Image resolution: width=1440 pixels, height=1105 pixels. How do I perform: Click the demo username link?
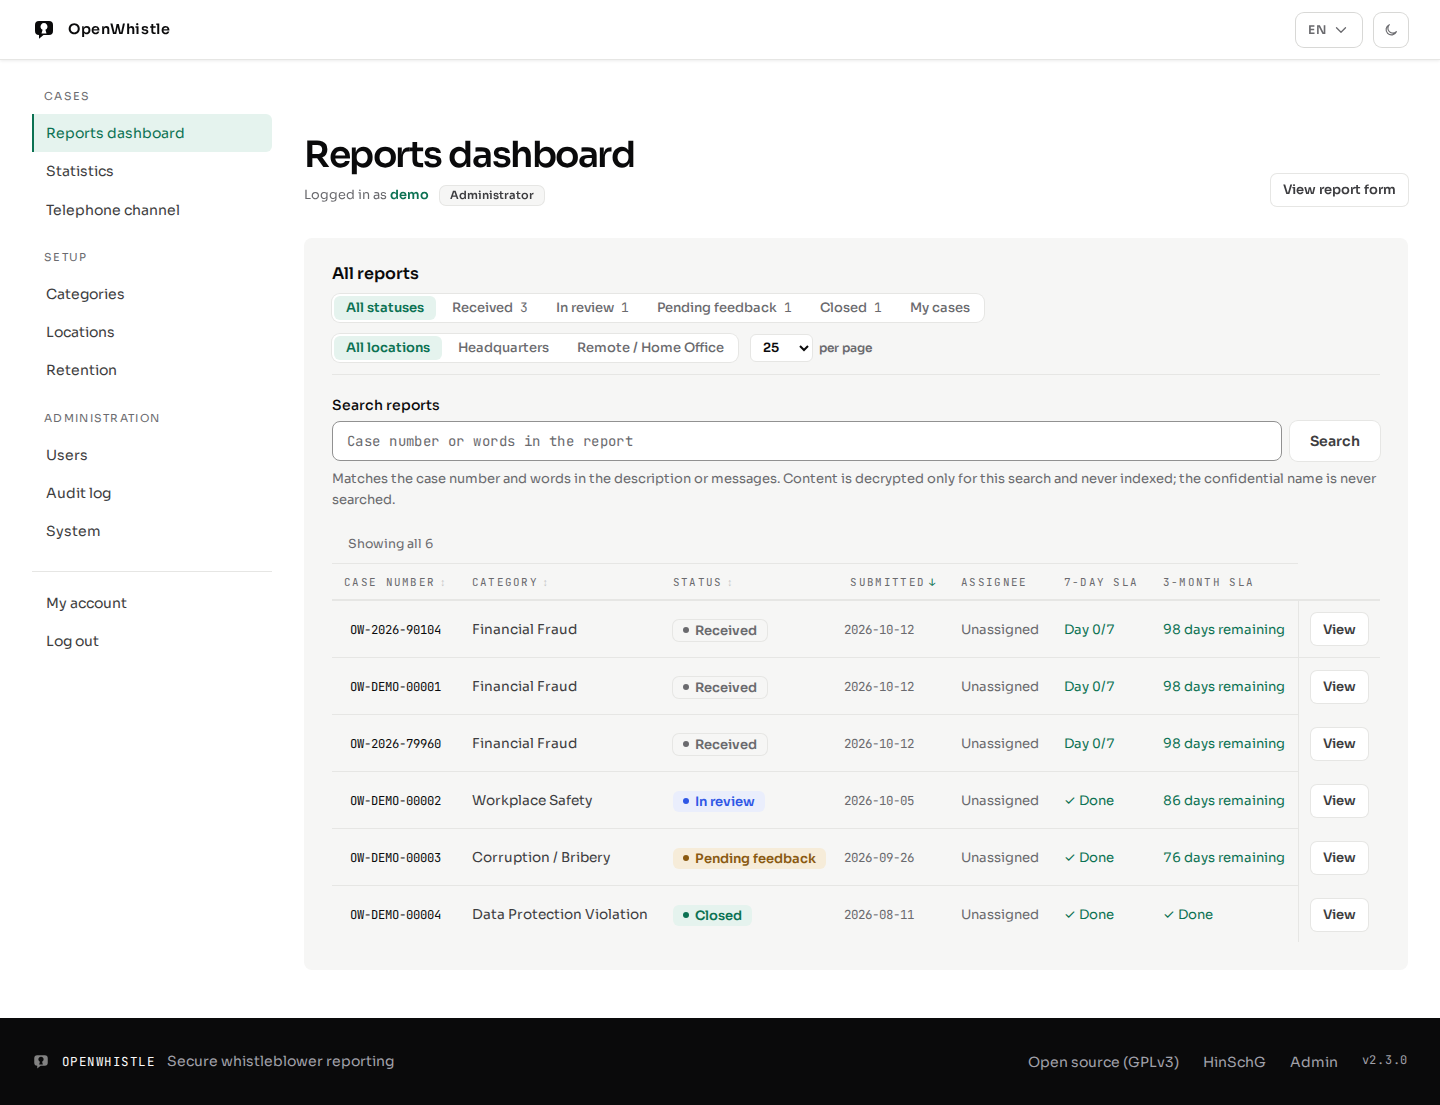coord(409,195)
